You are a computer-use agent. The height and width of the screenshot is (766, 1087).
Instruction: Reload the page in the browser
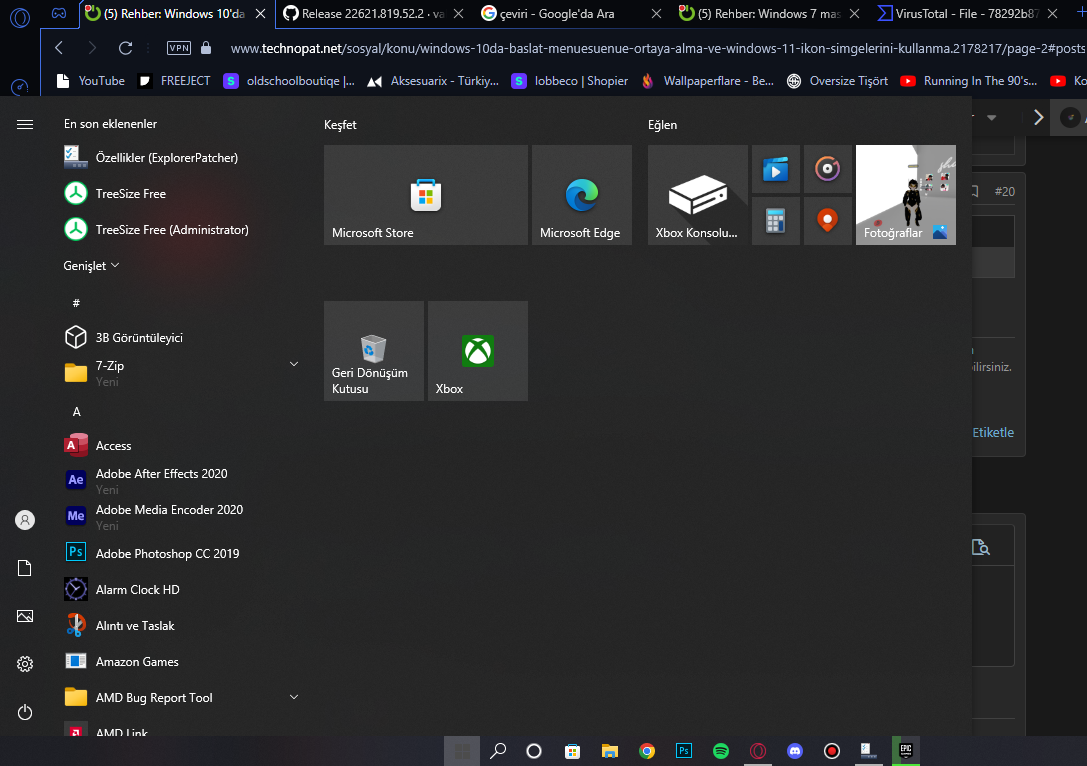click(x=125, y=48)
